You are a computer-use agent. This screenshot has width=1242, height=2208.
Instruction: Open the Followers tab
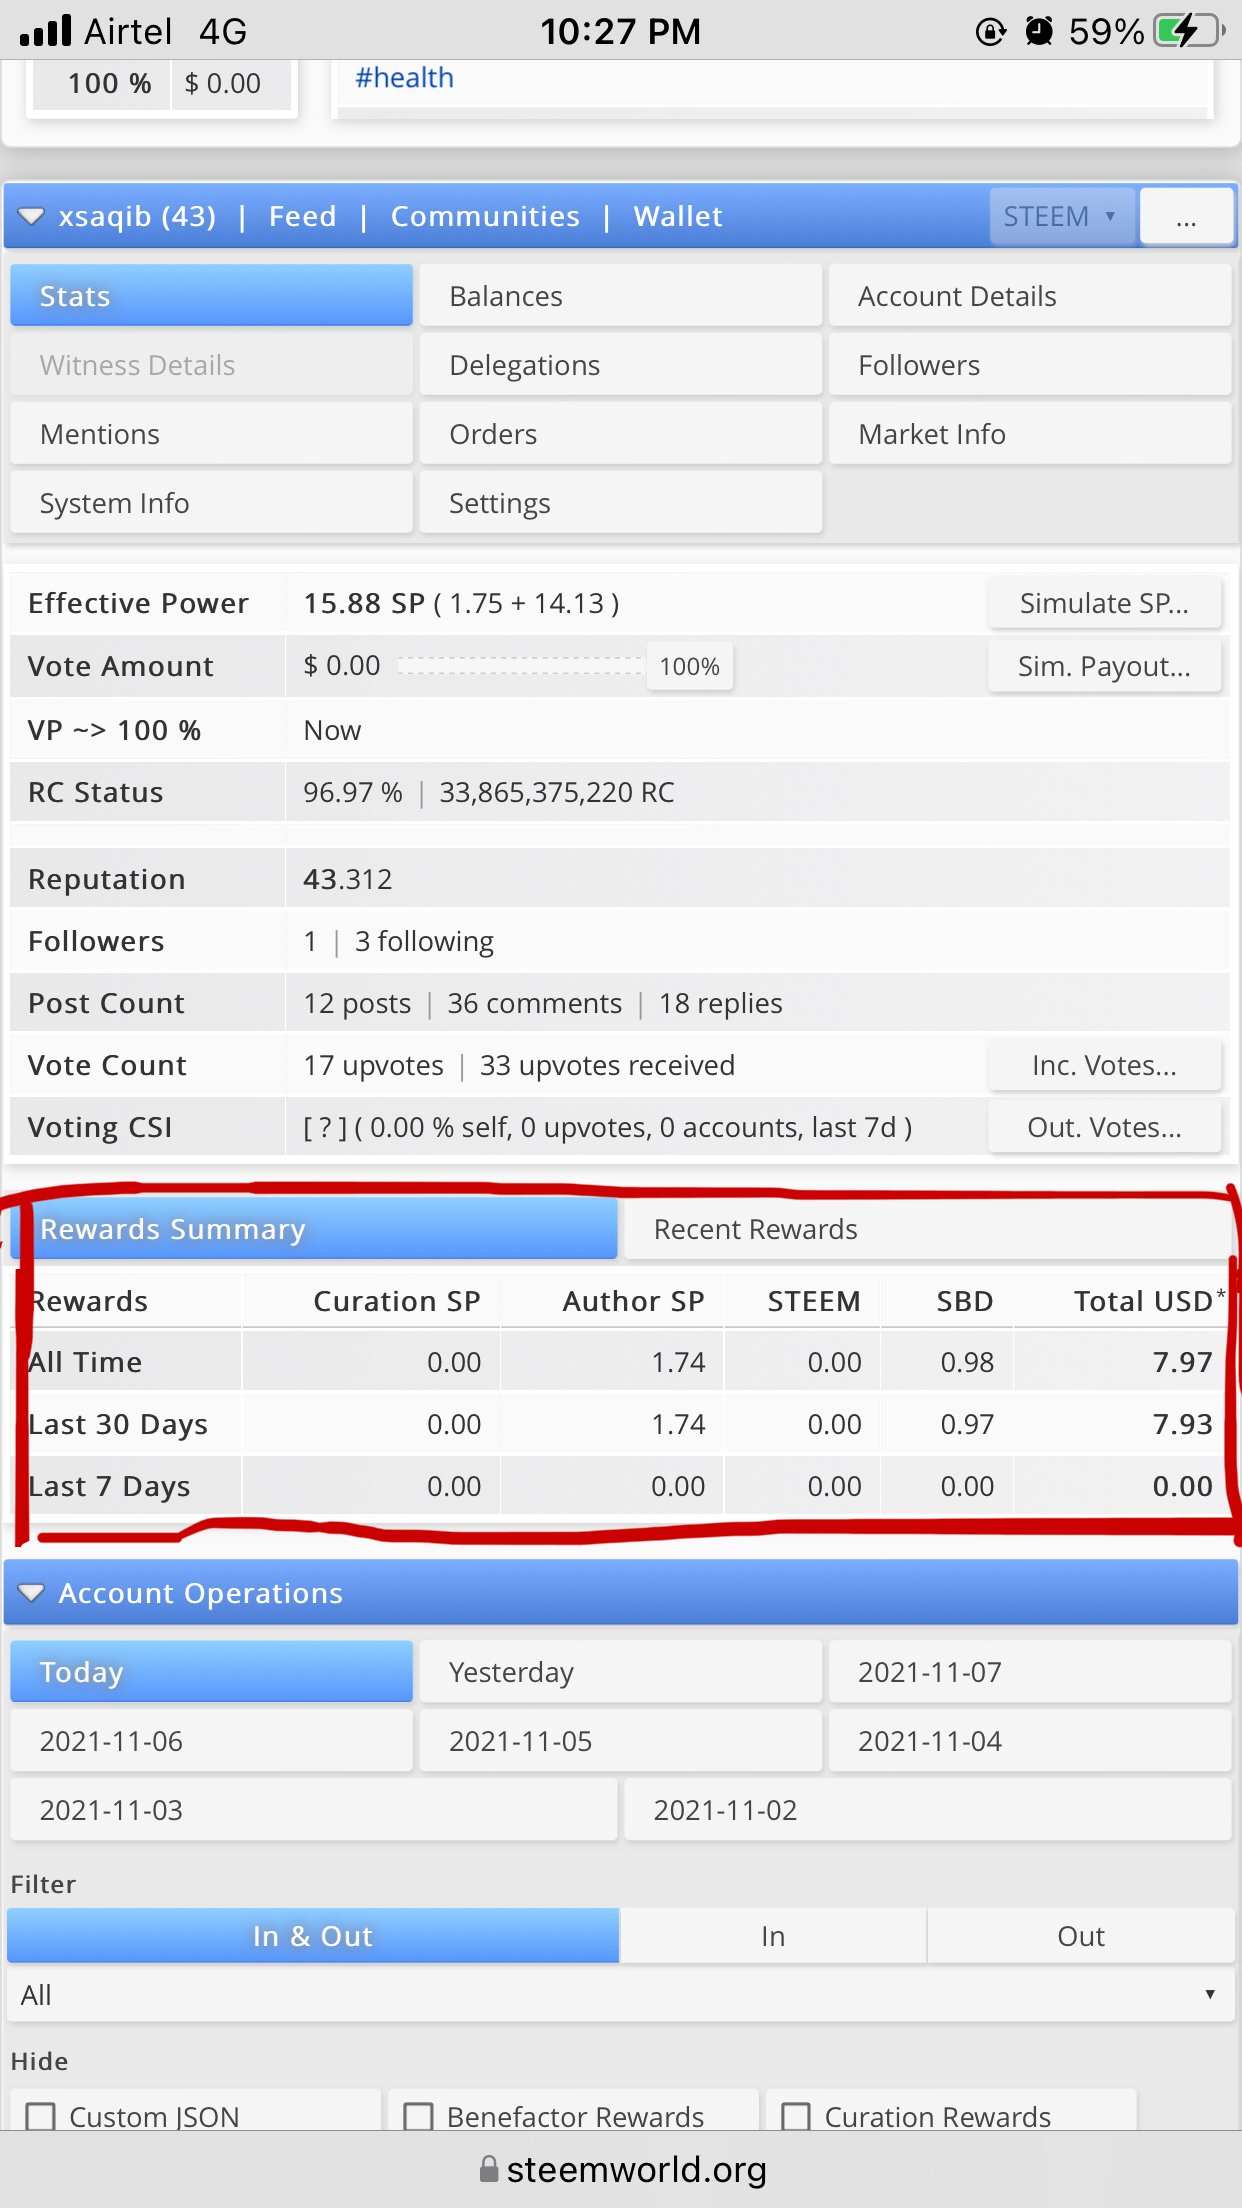[1030, 365]
